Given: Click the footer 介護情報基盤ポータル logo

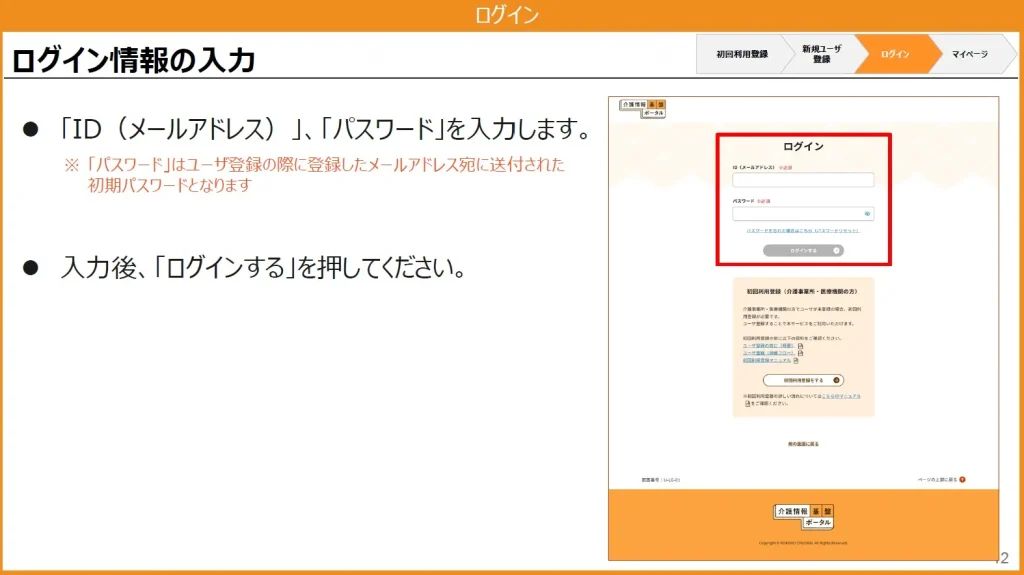Looking at the screenshot, I should coord(803,515).
